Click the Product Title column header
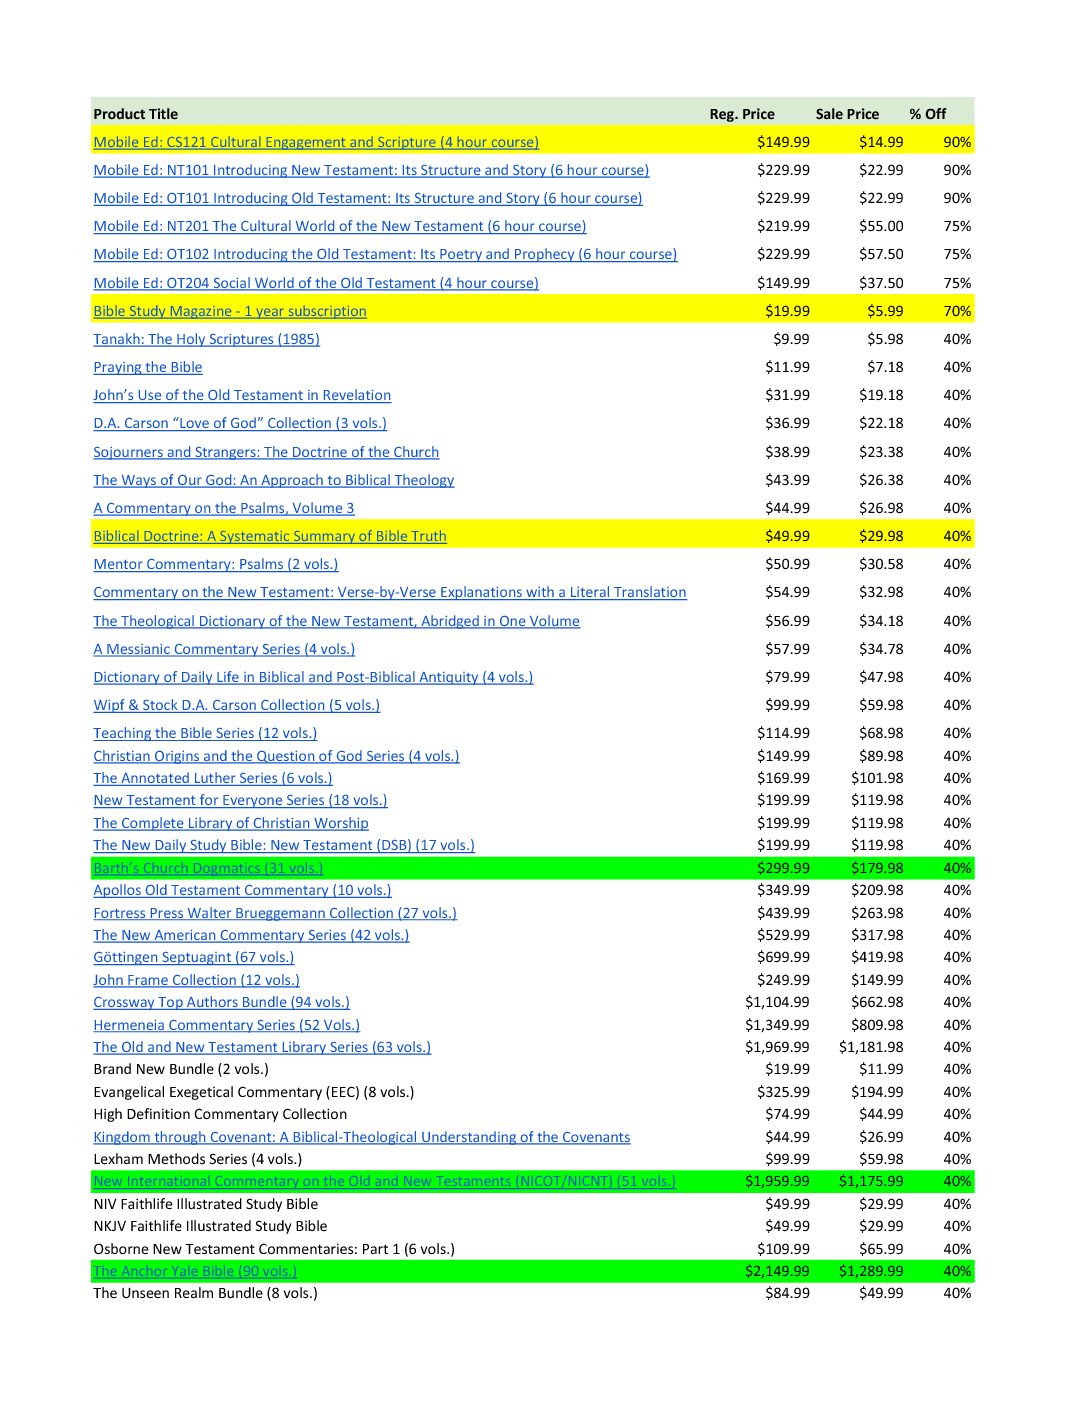The height and width of the screenshot is (1408, 1088). pos(136,114)
